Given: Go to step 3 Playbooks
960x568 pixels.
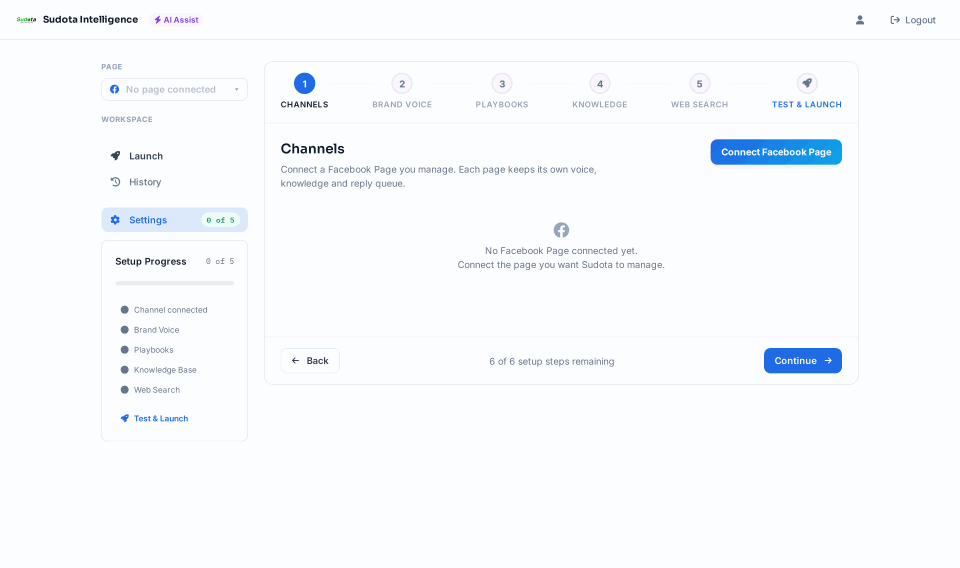Looking at the screenshot, I should coord(502,91).
